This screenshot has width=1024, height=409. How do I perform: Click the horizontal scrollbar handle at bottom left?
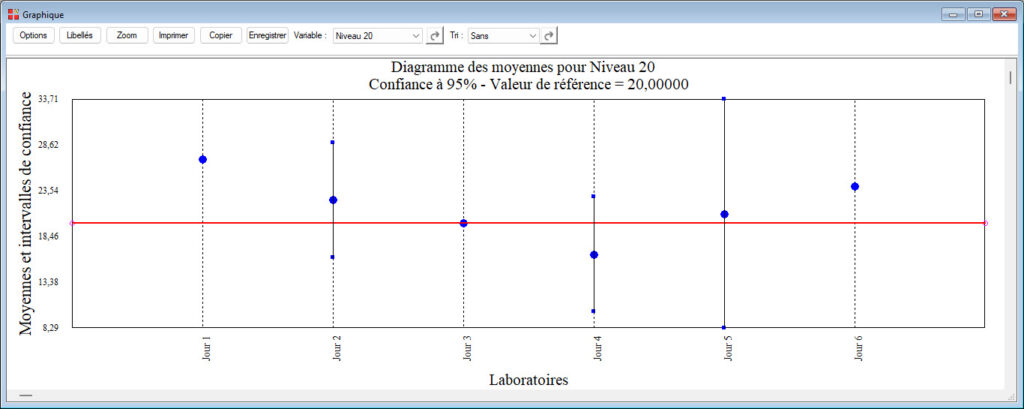tap(25, 396)
